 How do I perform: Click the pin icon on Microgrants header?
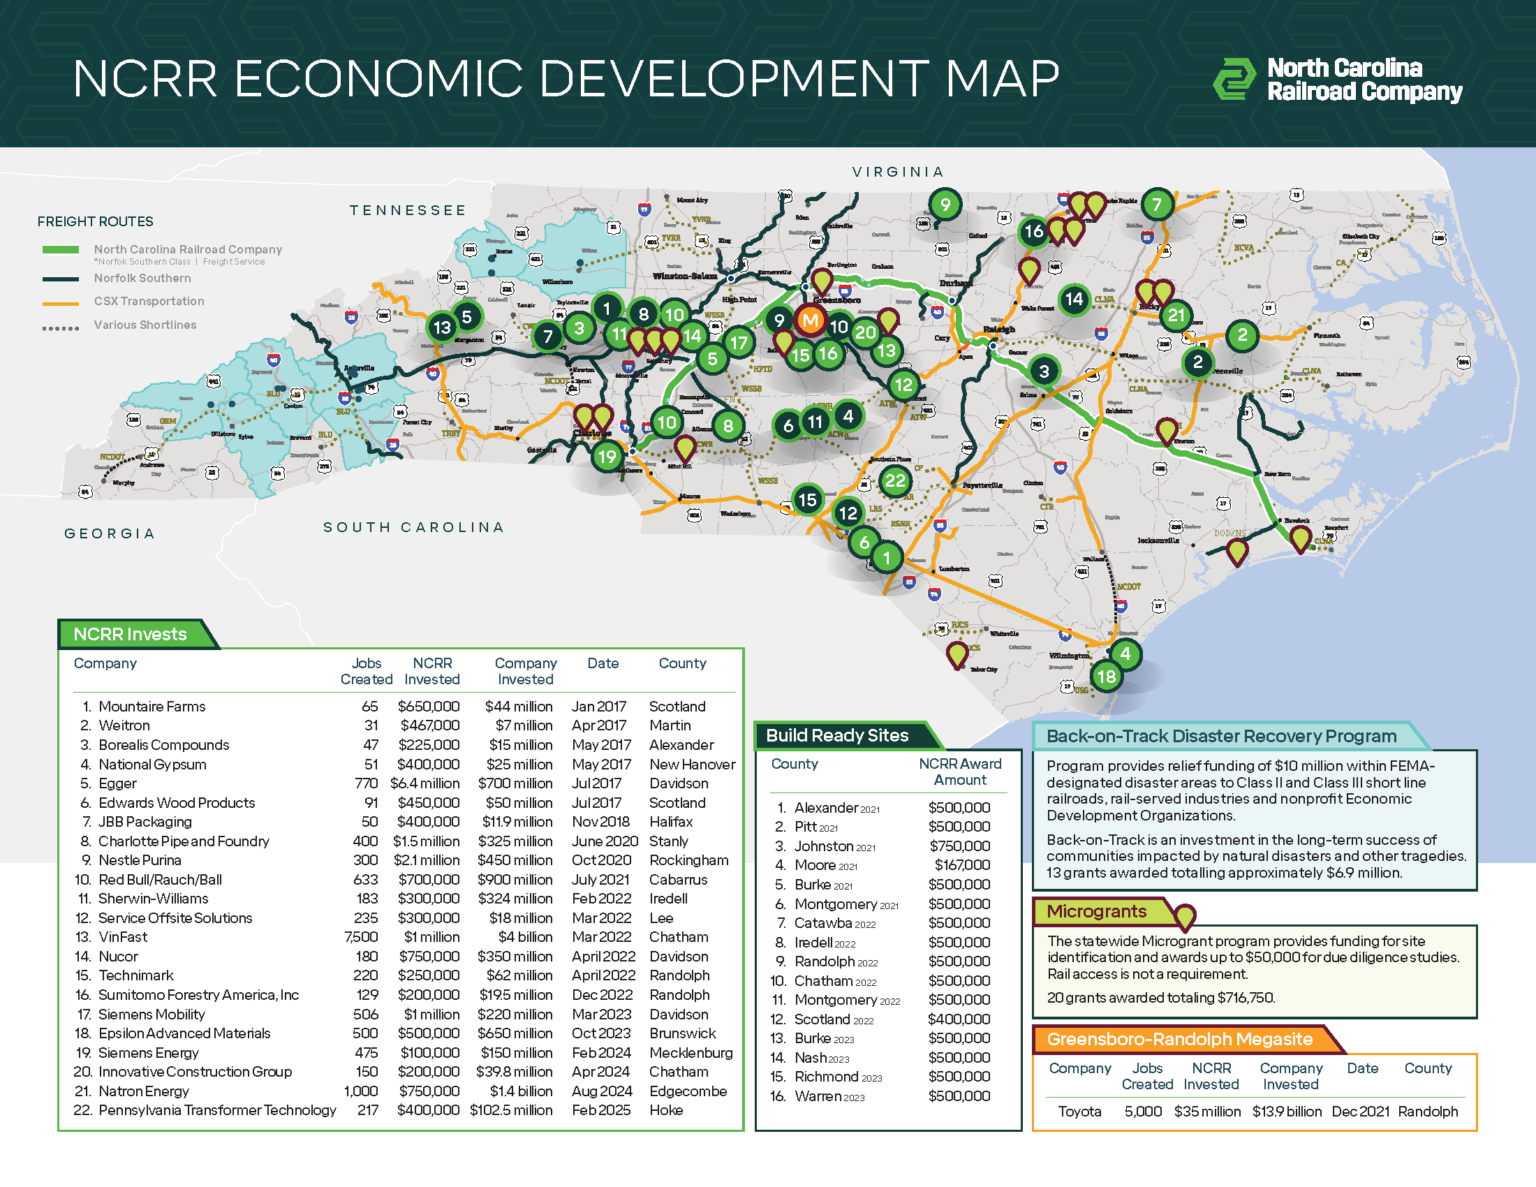pyautogui.click(x=1185, y=917)
